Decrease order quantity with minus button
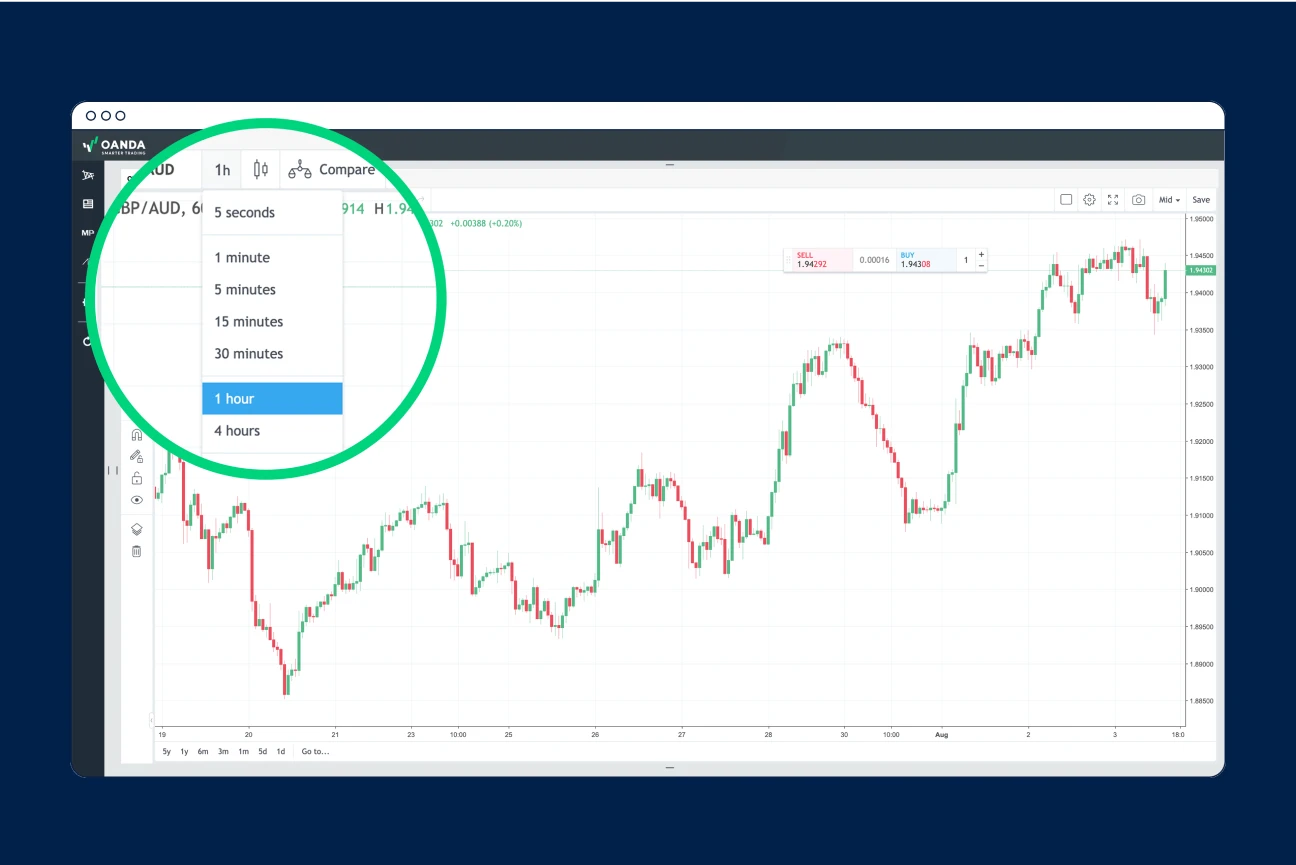The width and height of the screenshot is (1296, 865). pos(981,266)
